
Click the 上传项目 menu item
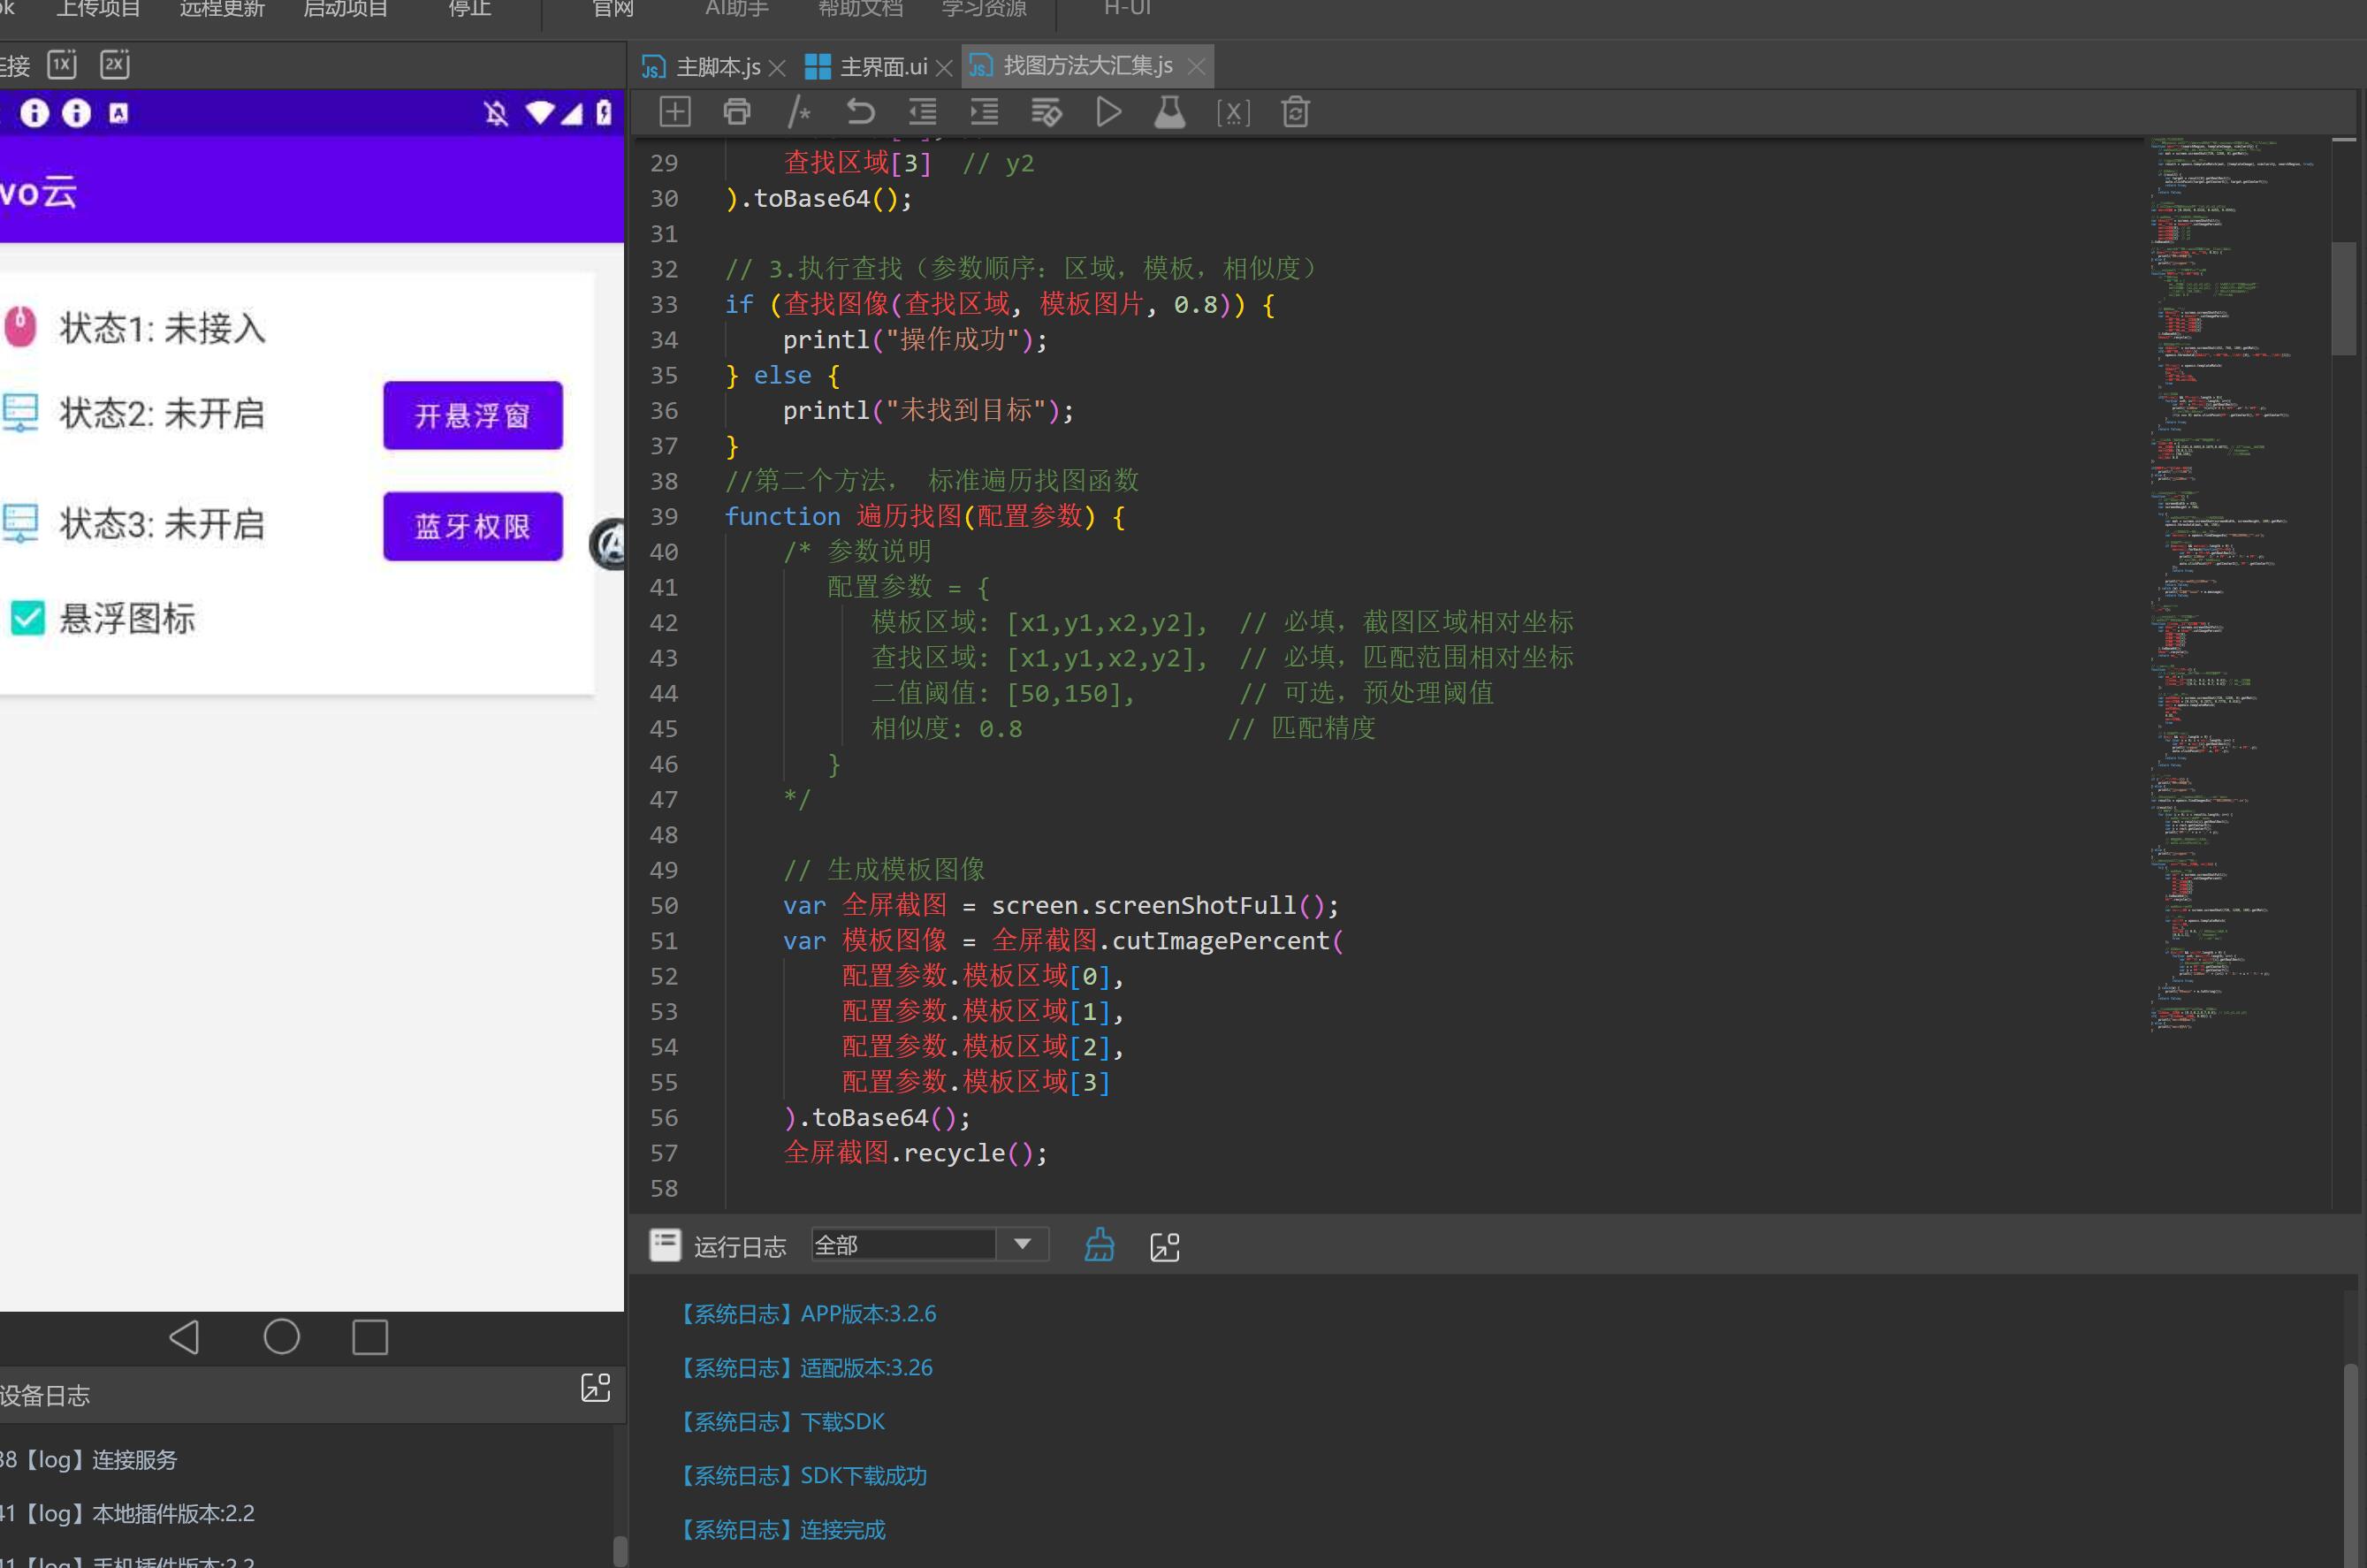pyautogui.click(x=98, y=9)
